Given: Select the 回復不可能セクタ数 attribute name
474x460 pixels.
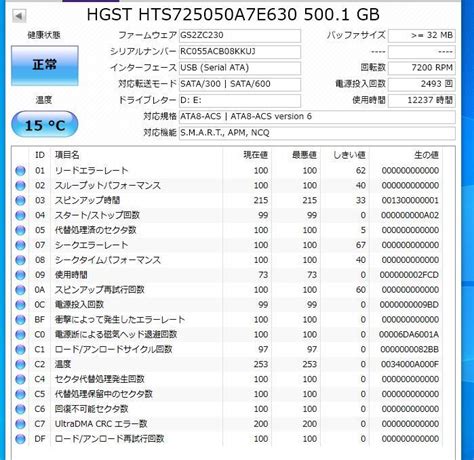Looking at the screenshot, I should (91, 409).
